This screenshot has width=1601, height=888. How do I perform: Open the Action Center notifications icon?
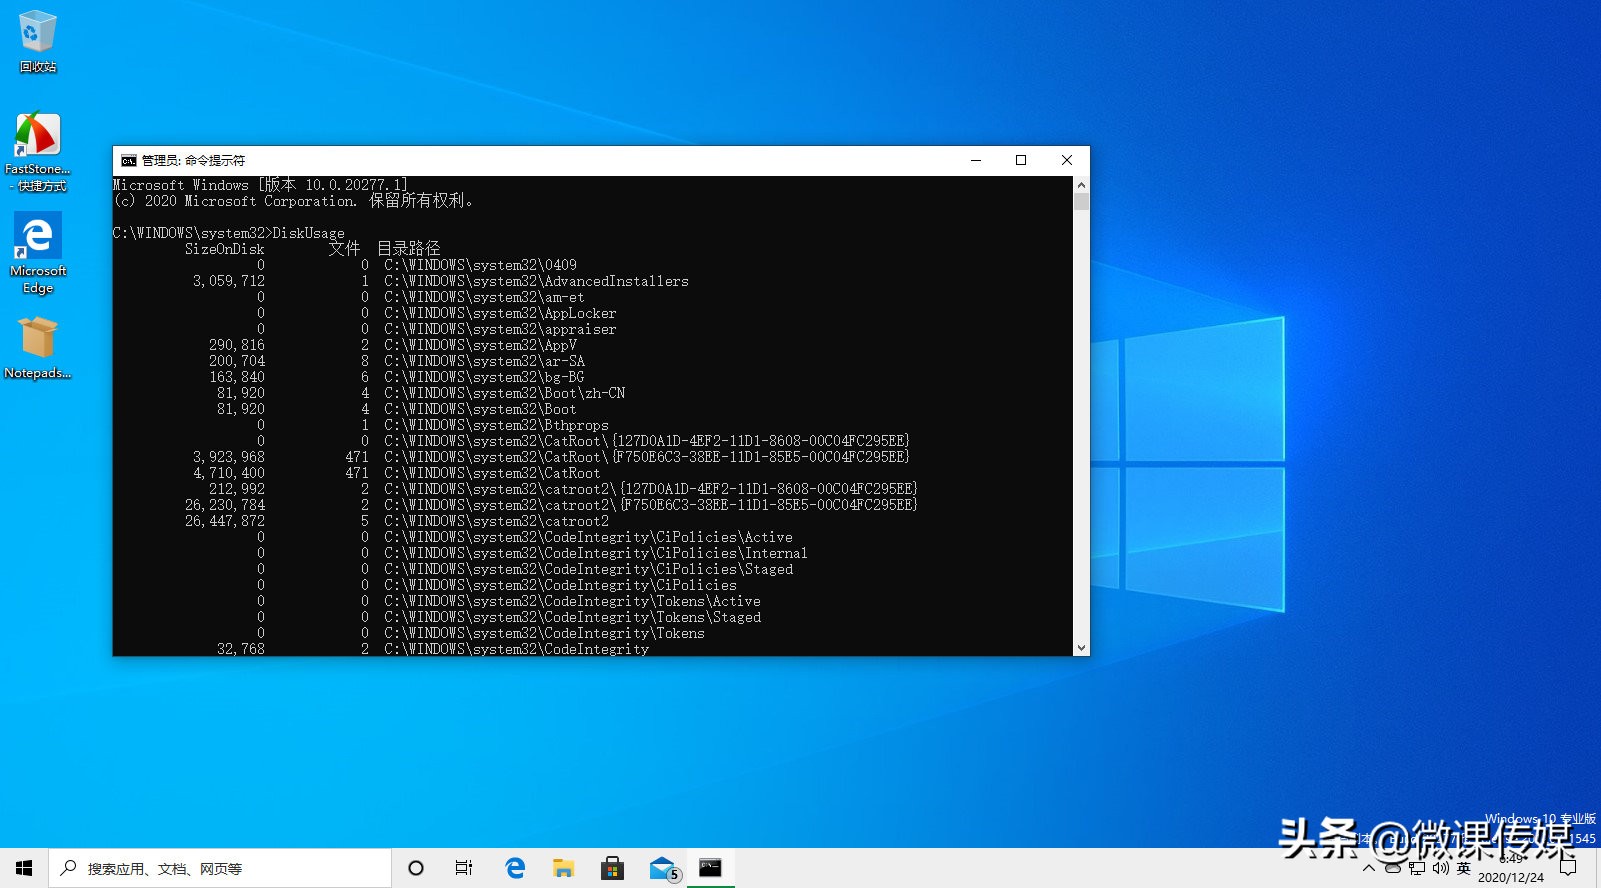pos(1568,868)
